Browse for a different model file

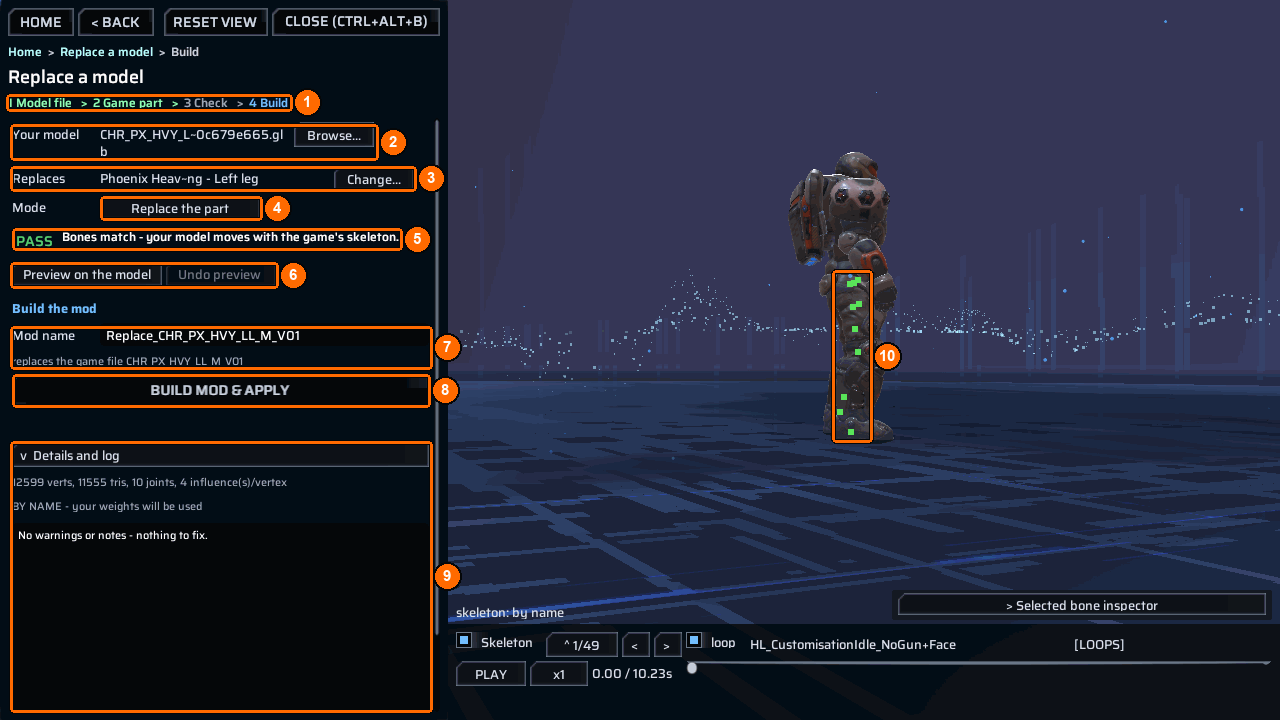click(334, 136)
